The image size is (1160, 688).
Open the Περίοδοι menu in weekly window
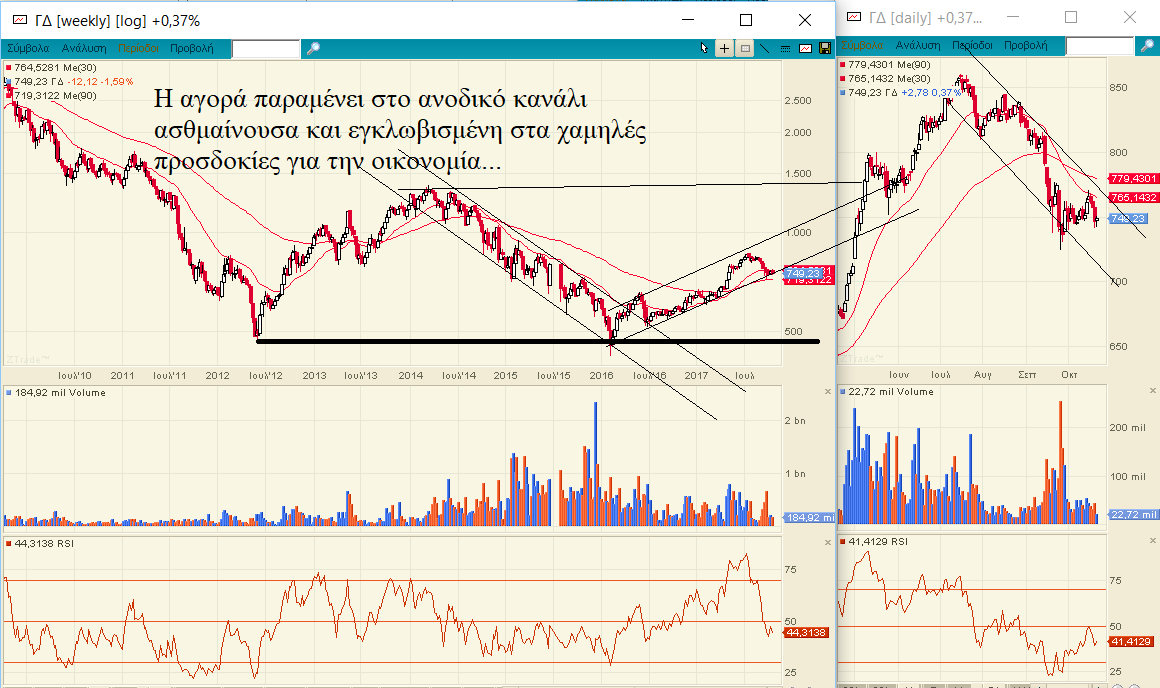point(138,47)
